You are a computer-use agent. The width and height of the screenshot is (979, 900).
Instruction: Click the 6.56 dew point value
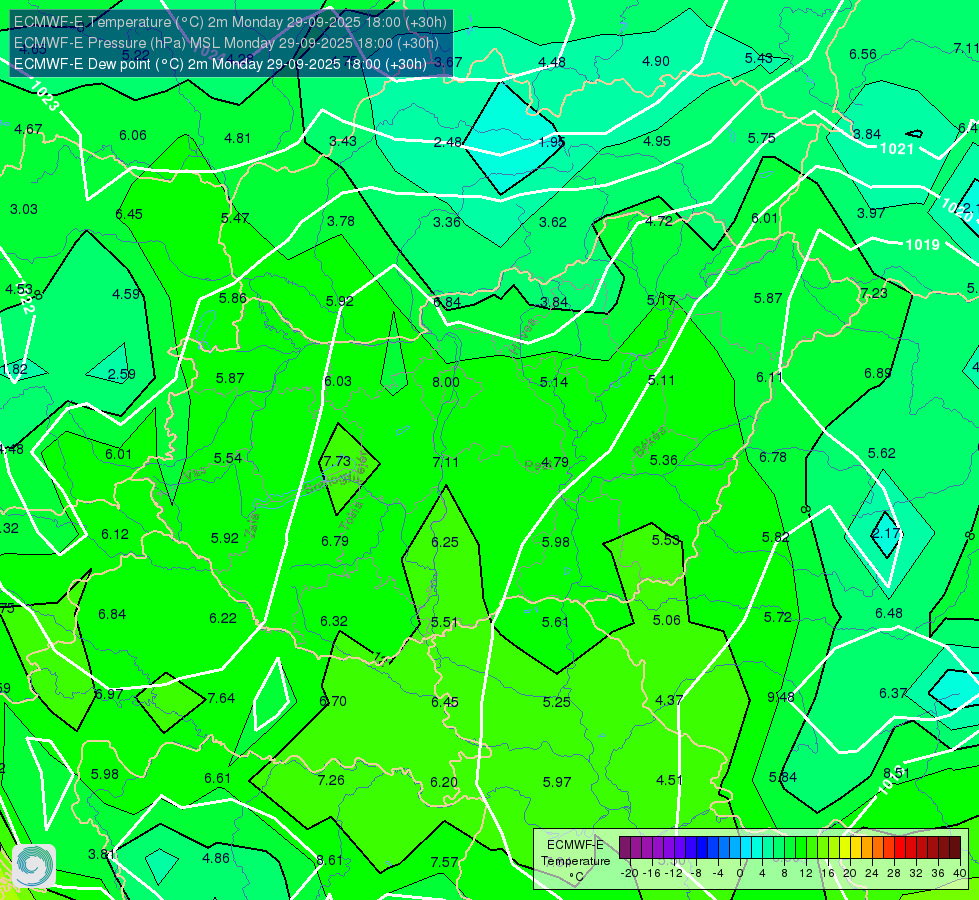863,54
